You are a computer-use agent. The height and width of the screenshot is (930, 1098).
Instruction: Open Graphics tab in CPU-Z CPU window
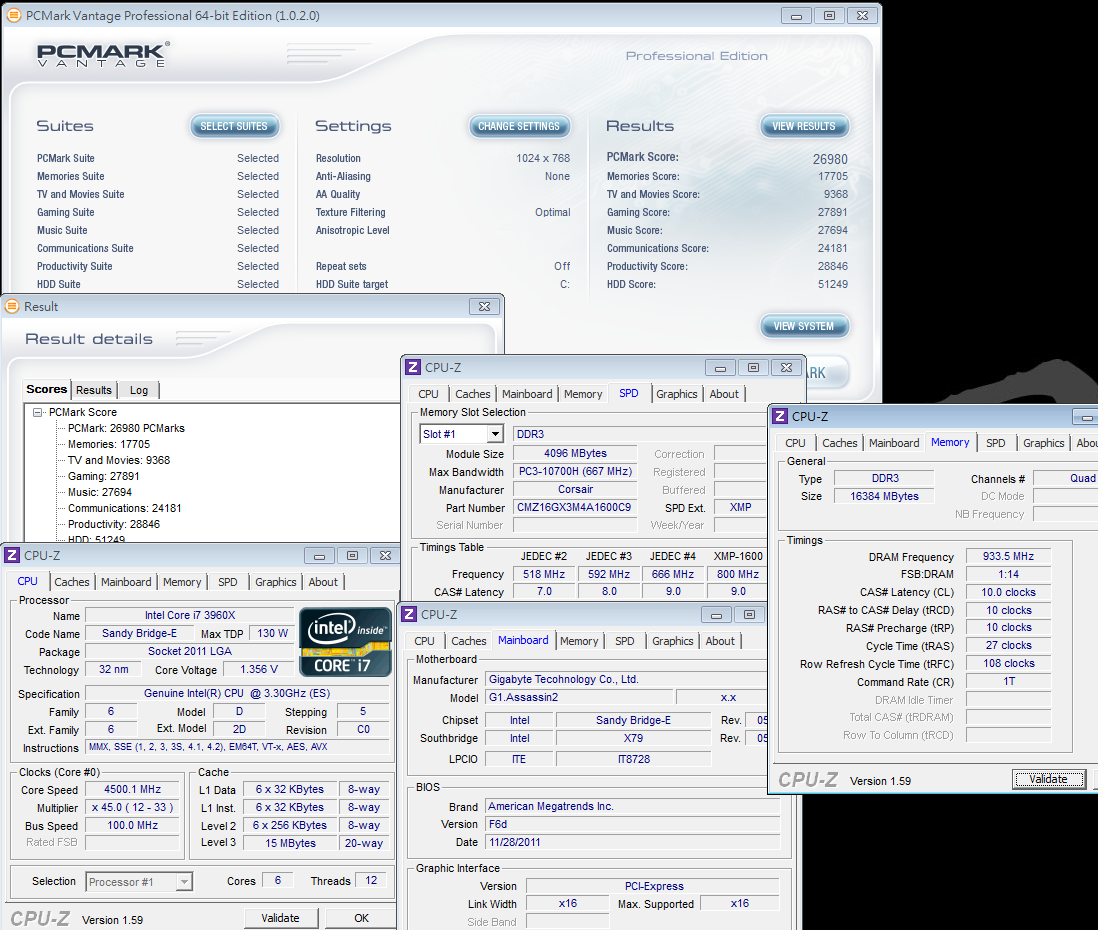pyautogui.click(x=276, y=582)
